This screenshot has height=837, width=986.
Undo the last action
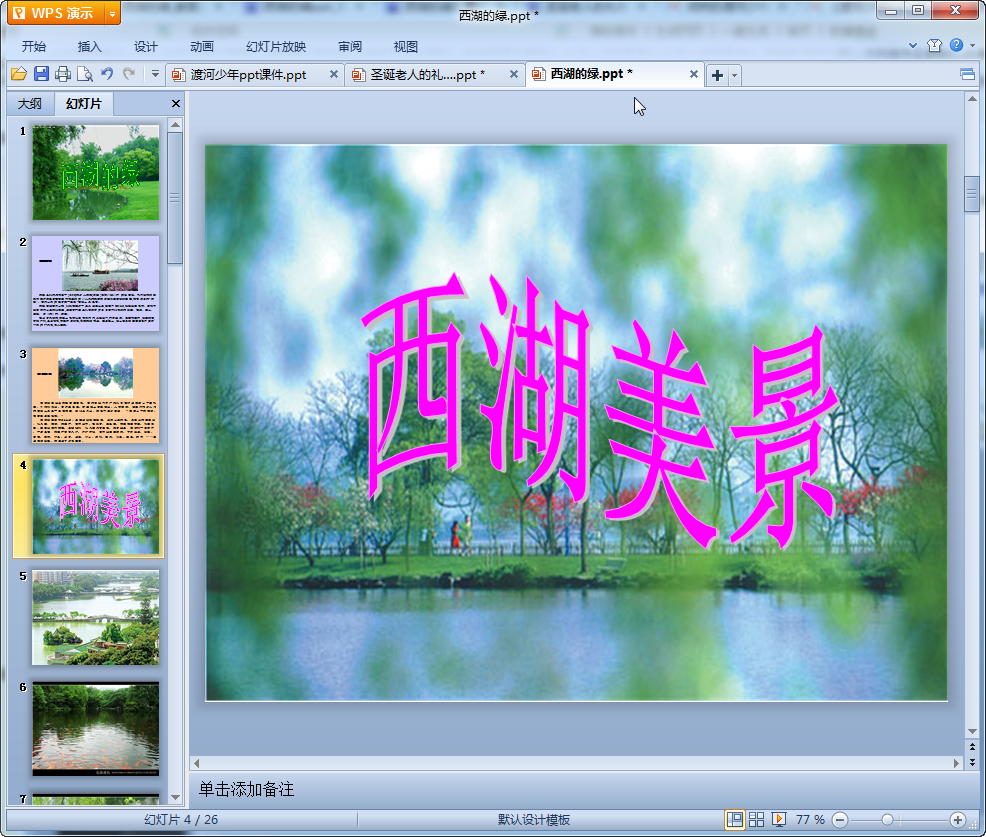[x=107, y=74]
